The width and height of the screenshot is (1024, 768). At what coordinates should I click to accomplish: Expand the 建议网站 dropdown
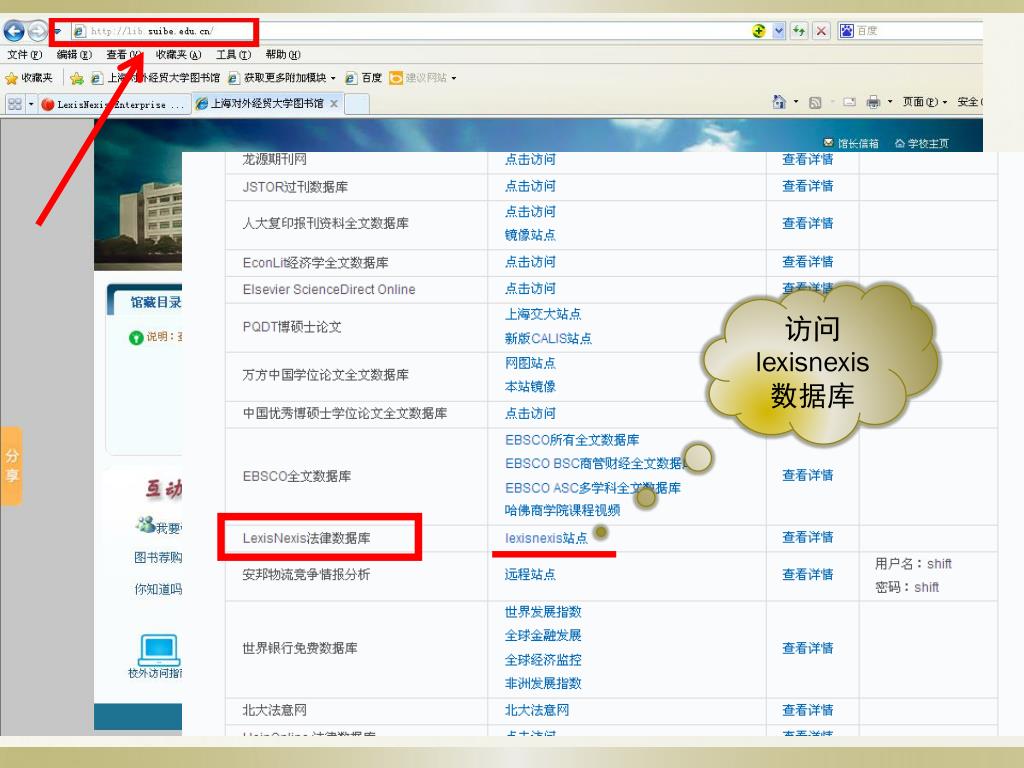pyautogui.click(x=453, y=78)
